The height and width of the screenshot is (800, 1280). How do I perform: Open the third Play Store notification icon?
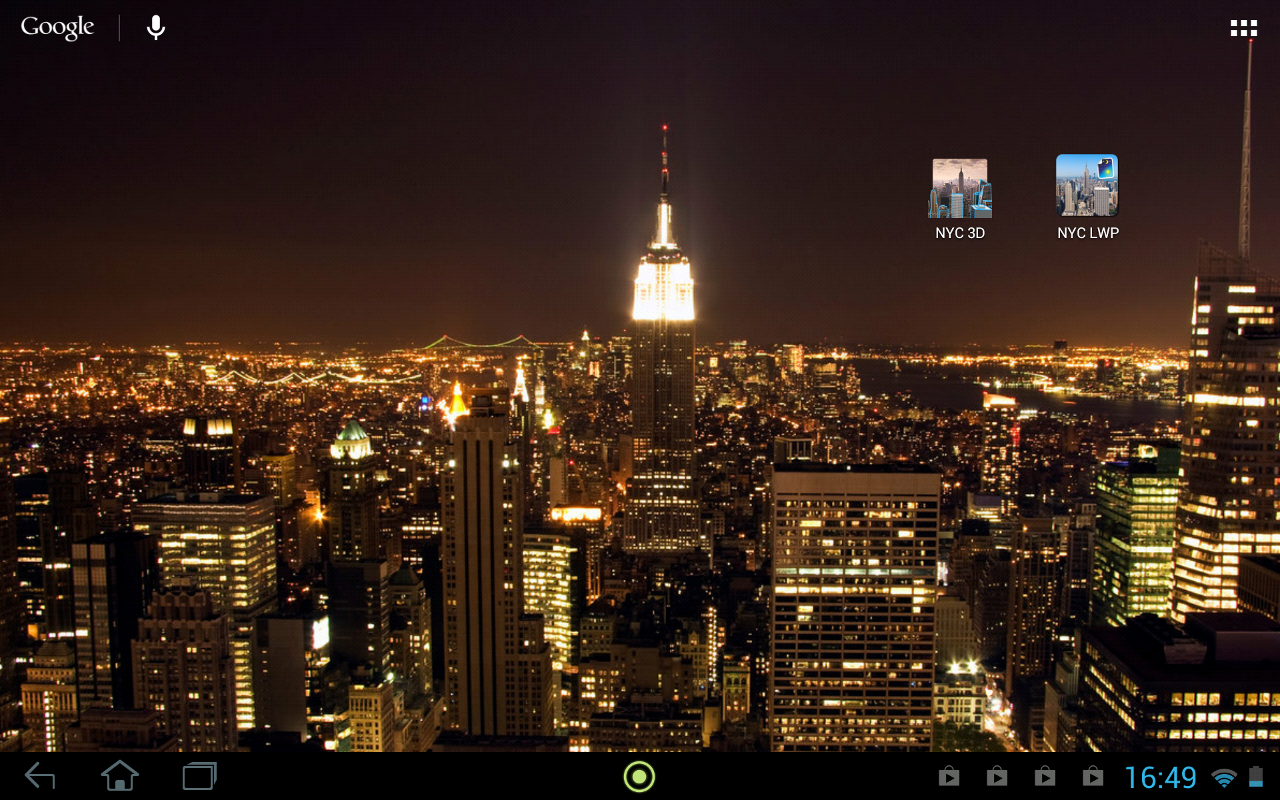pyautogui.click(x=1045, y=776)
